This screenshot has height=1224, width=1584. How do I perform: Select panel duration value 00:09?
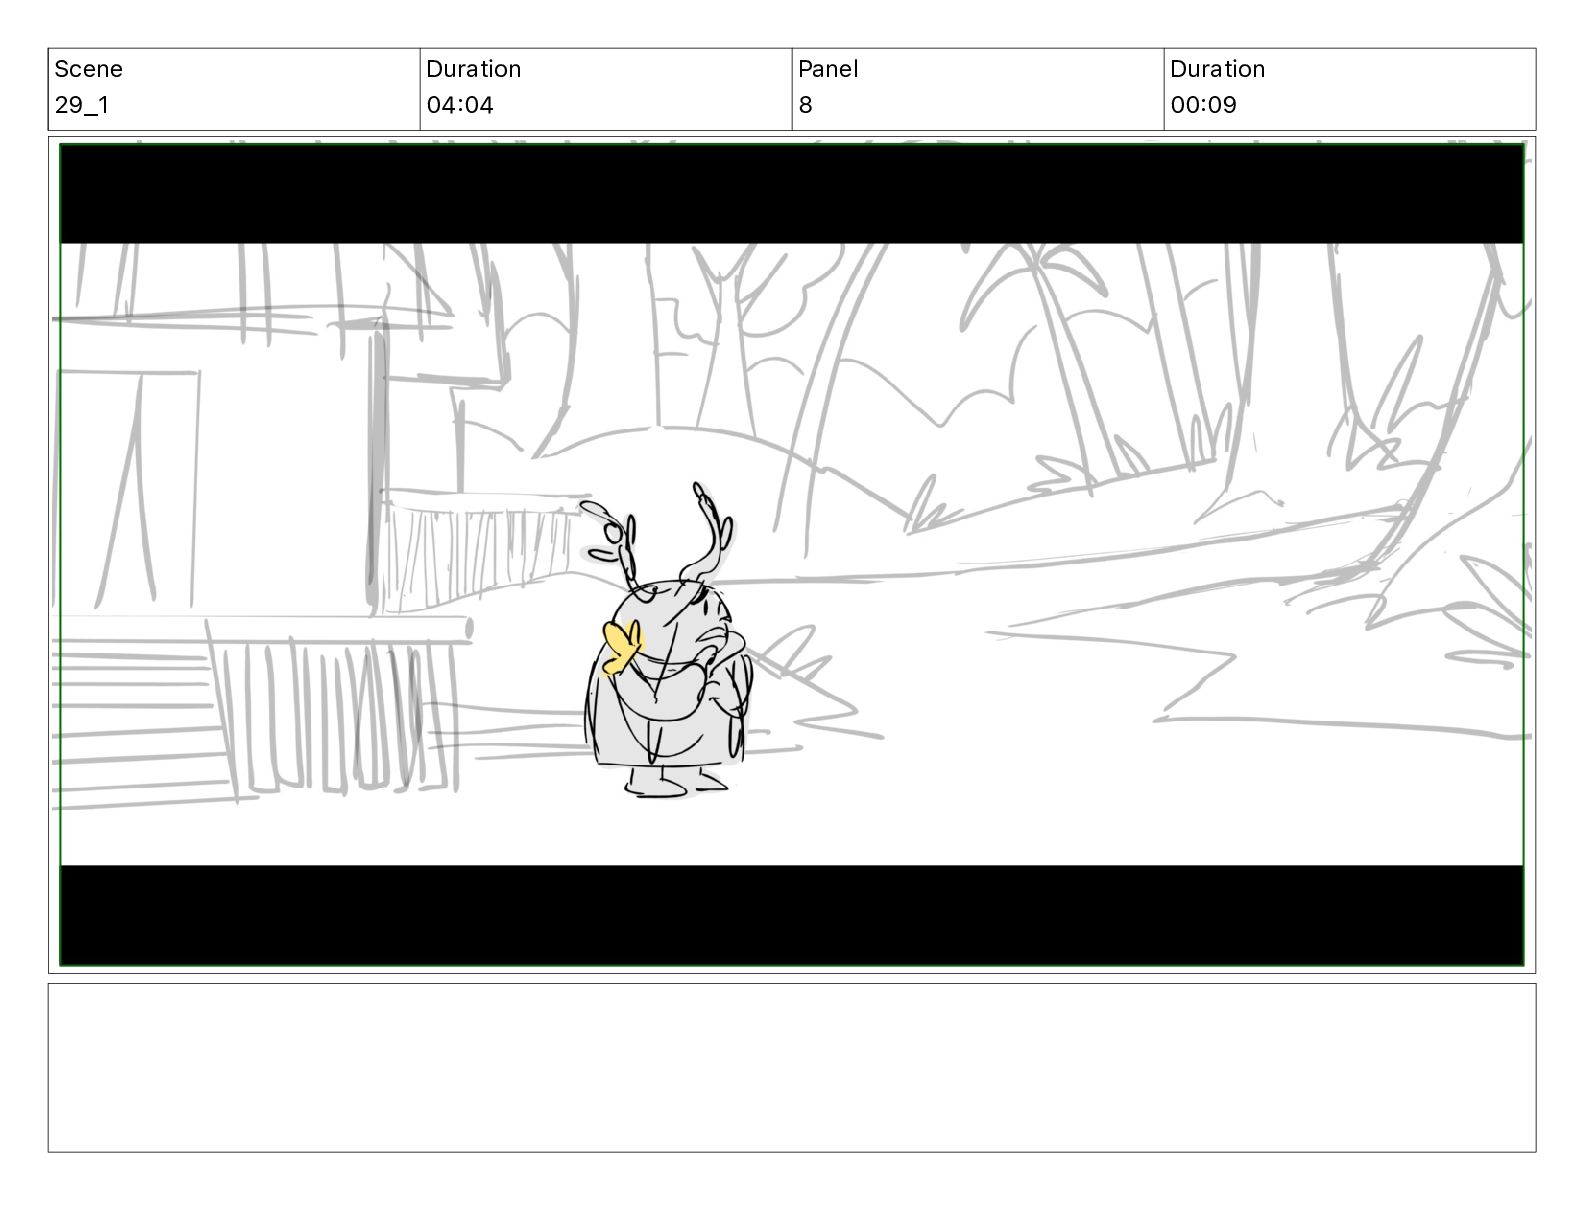(x=1203, y=105)
